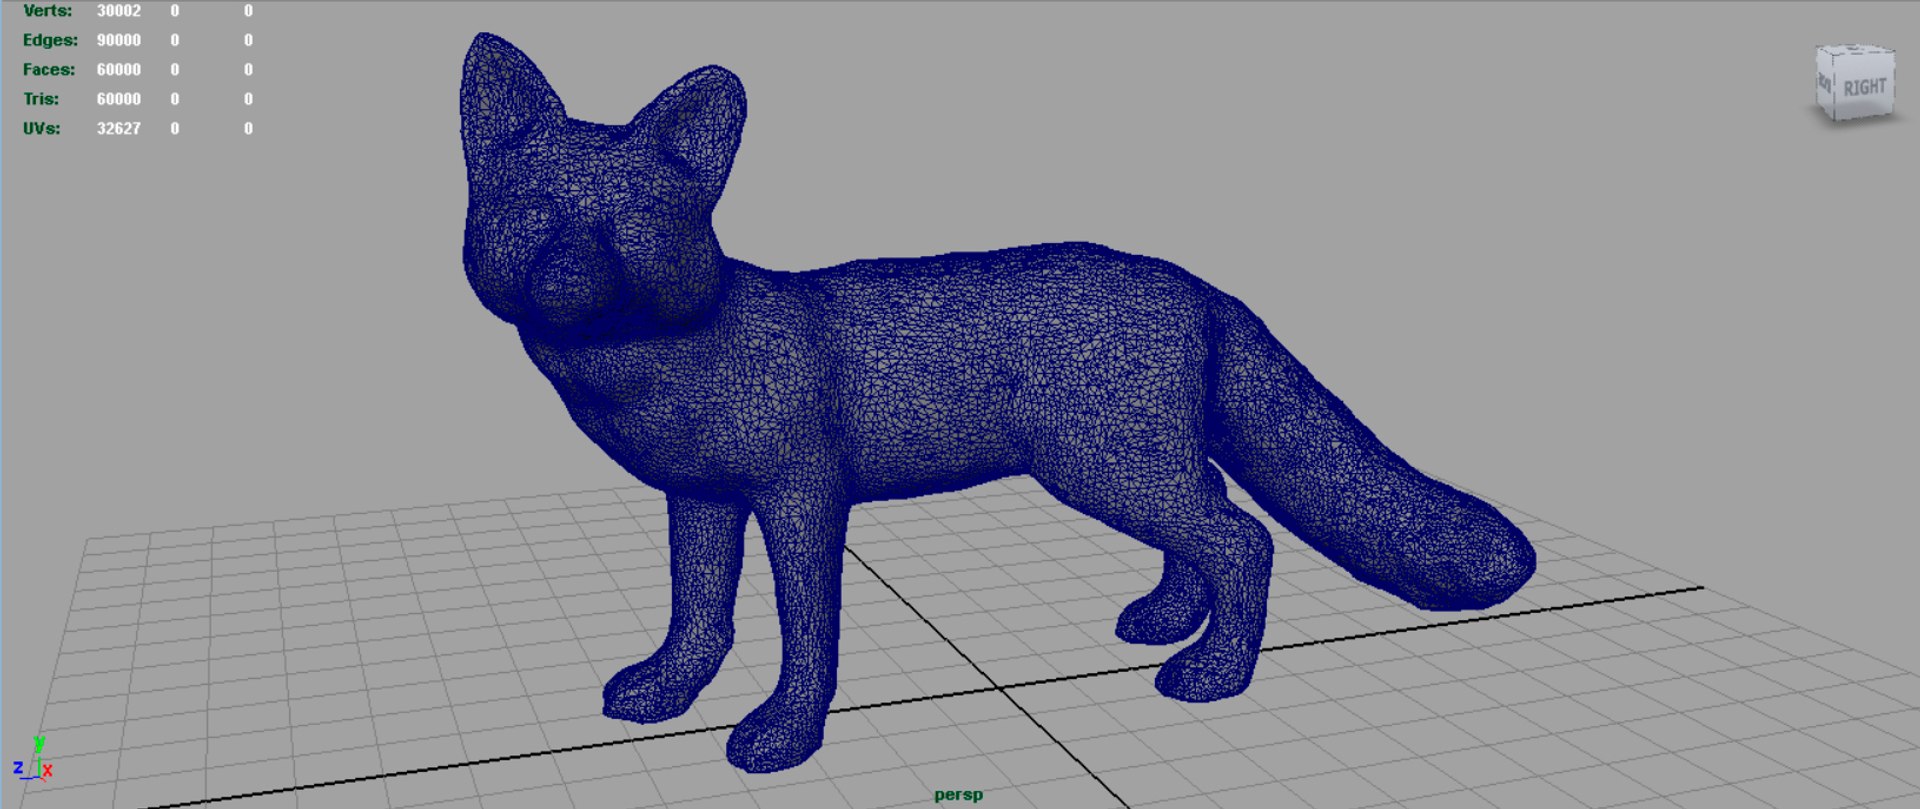Click the Edges: heads-up label

tap(50, 40)
